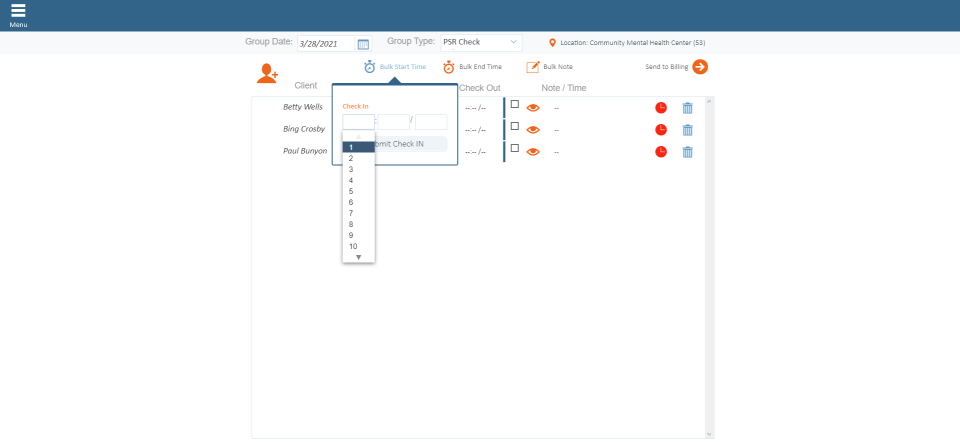Open the Check In minutes dropdown
The image size is (960, 442).
point(393,122)
